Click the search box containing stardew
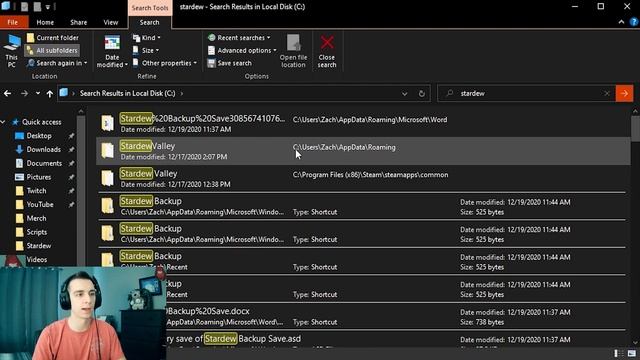Viewport: 640px width, 360px height. coord(526,93)
